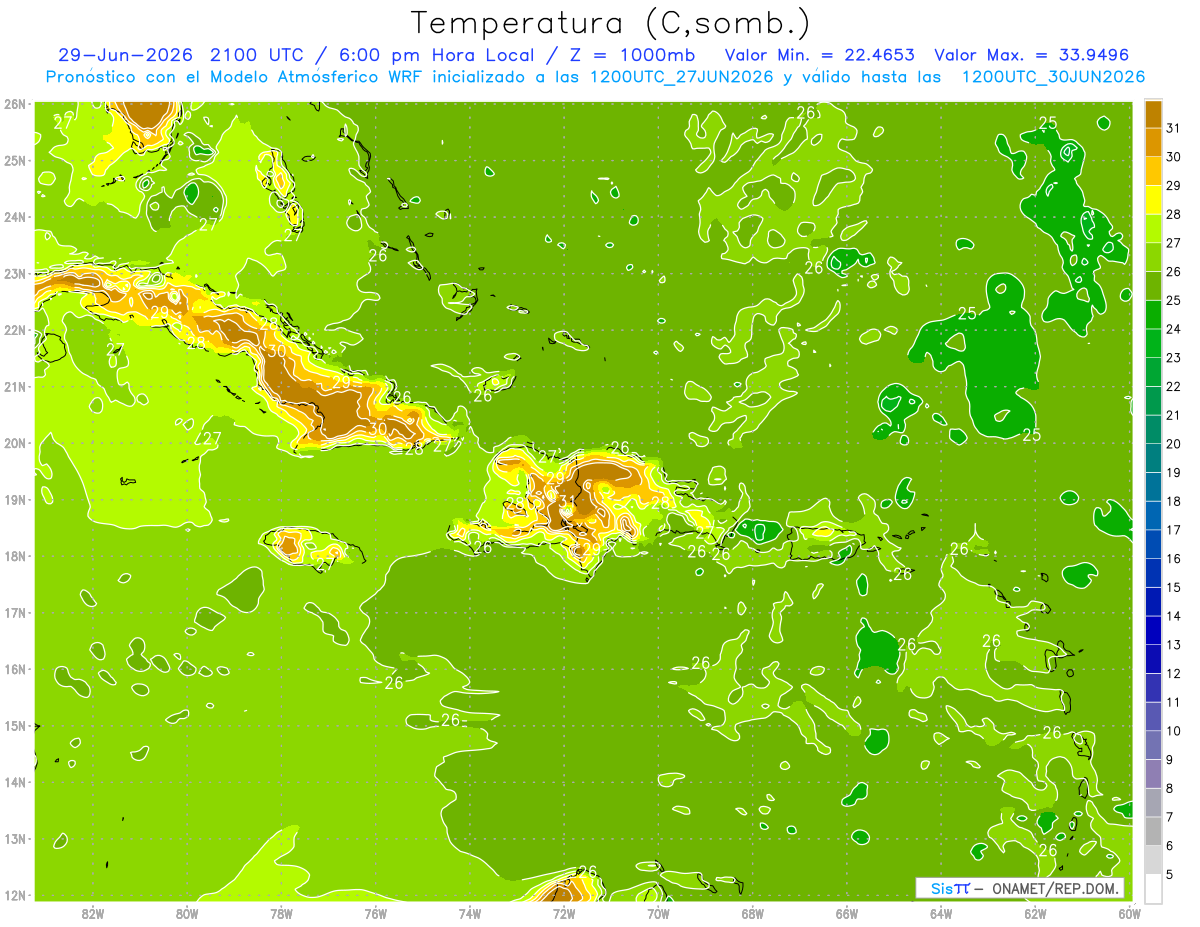This screenshot has height=927, width=1200.
Task: Click the "82W" longitude axis label
Action: tap(93, 912)
